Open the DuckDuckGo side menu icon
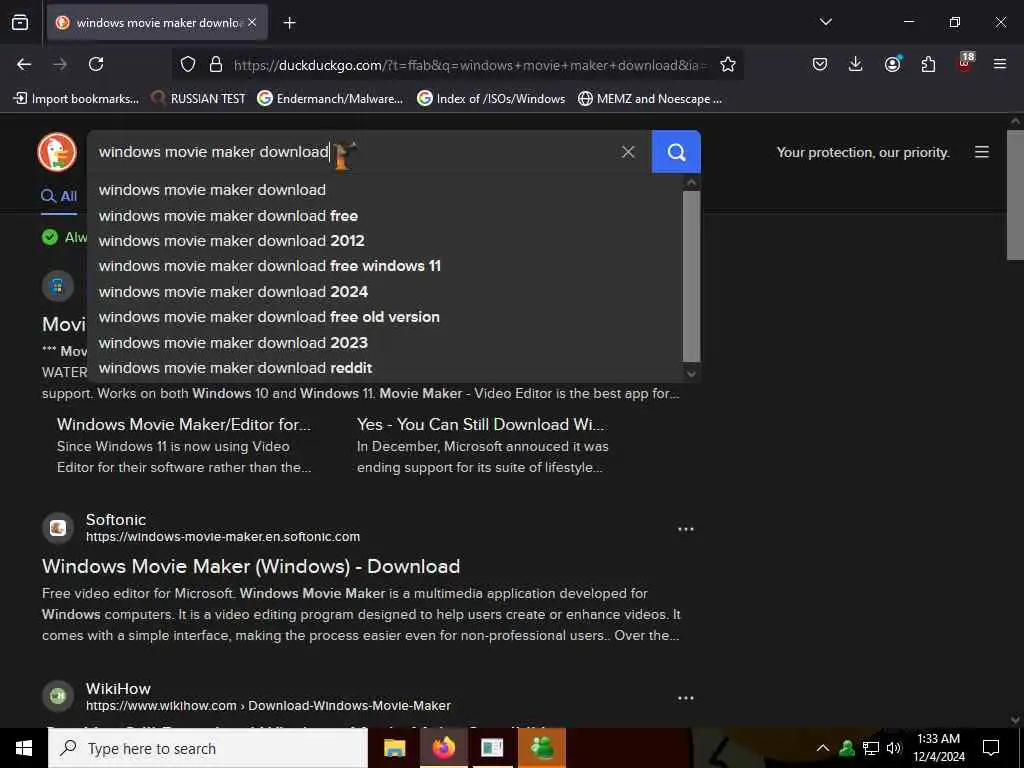The image size is (1024, 768). click(x=982, y=152)
